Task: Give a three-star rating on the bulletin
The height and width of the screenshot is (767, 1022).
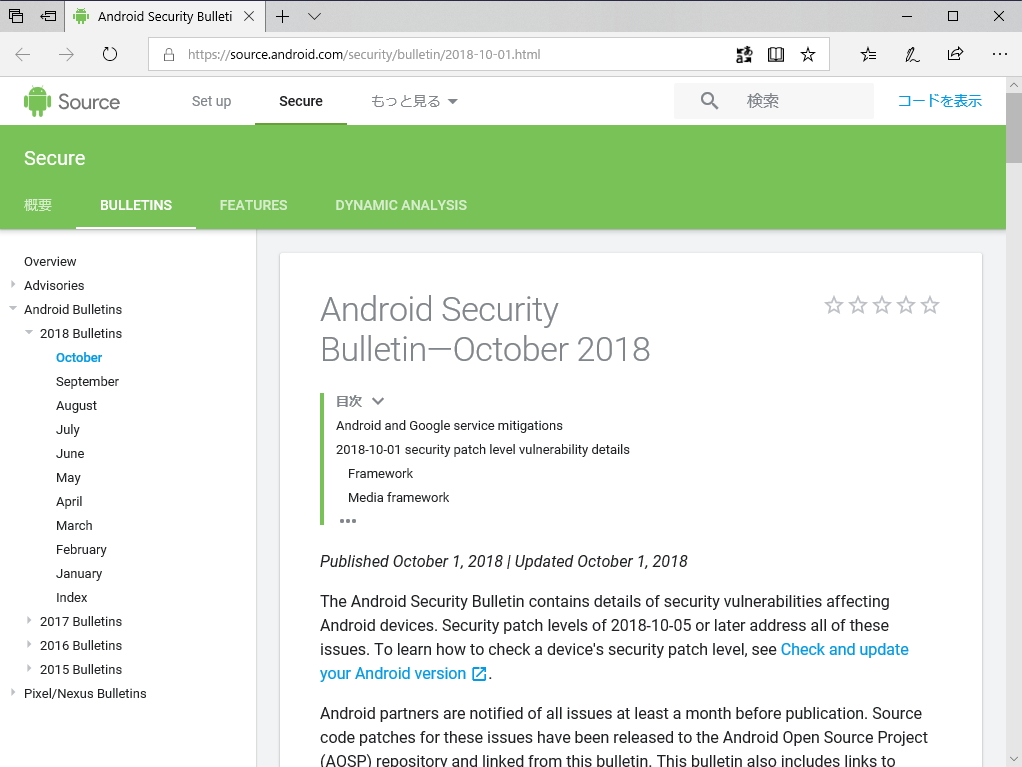Action: tap(882, 305)
